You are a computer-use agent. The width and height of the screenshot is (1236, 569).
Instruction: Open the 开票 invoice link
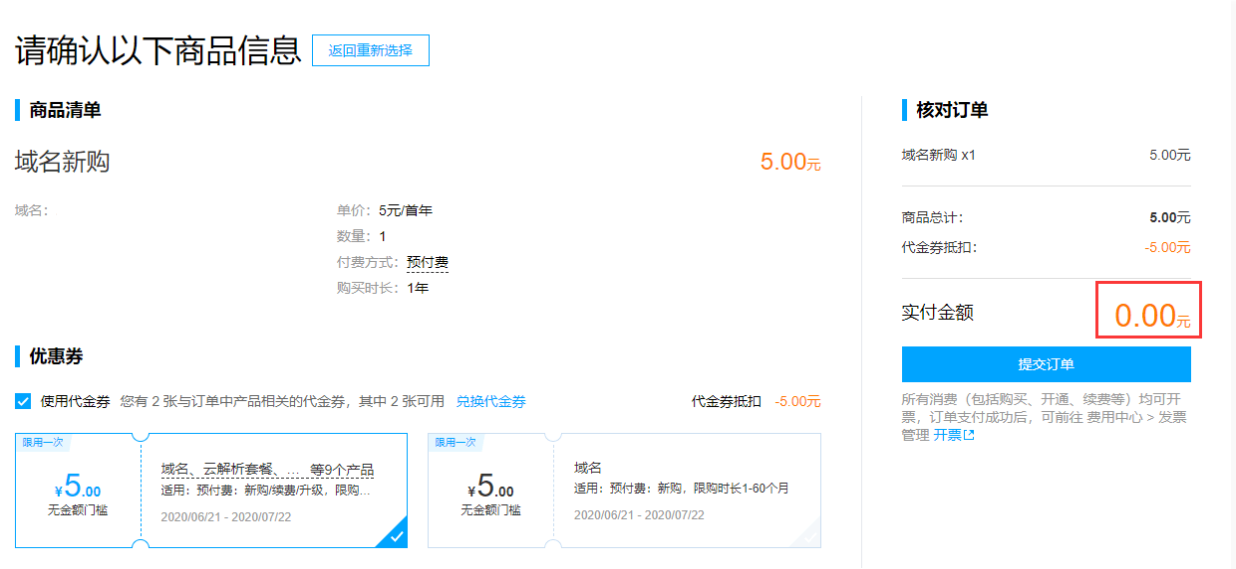tap(946, 436)
